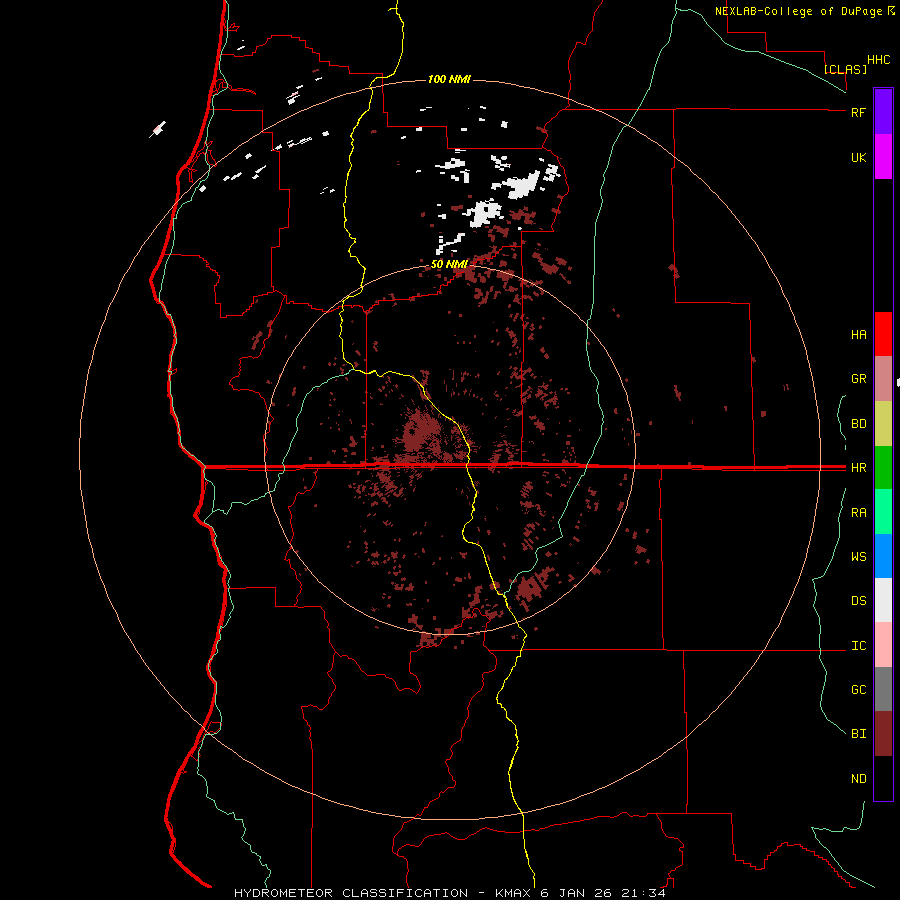Click the [CLAS] label
Image resolution: width=900 pixels, height=900 pixels.
click(845, 69)
